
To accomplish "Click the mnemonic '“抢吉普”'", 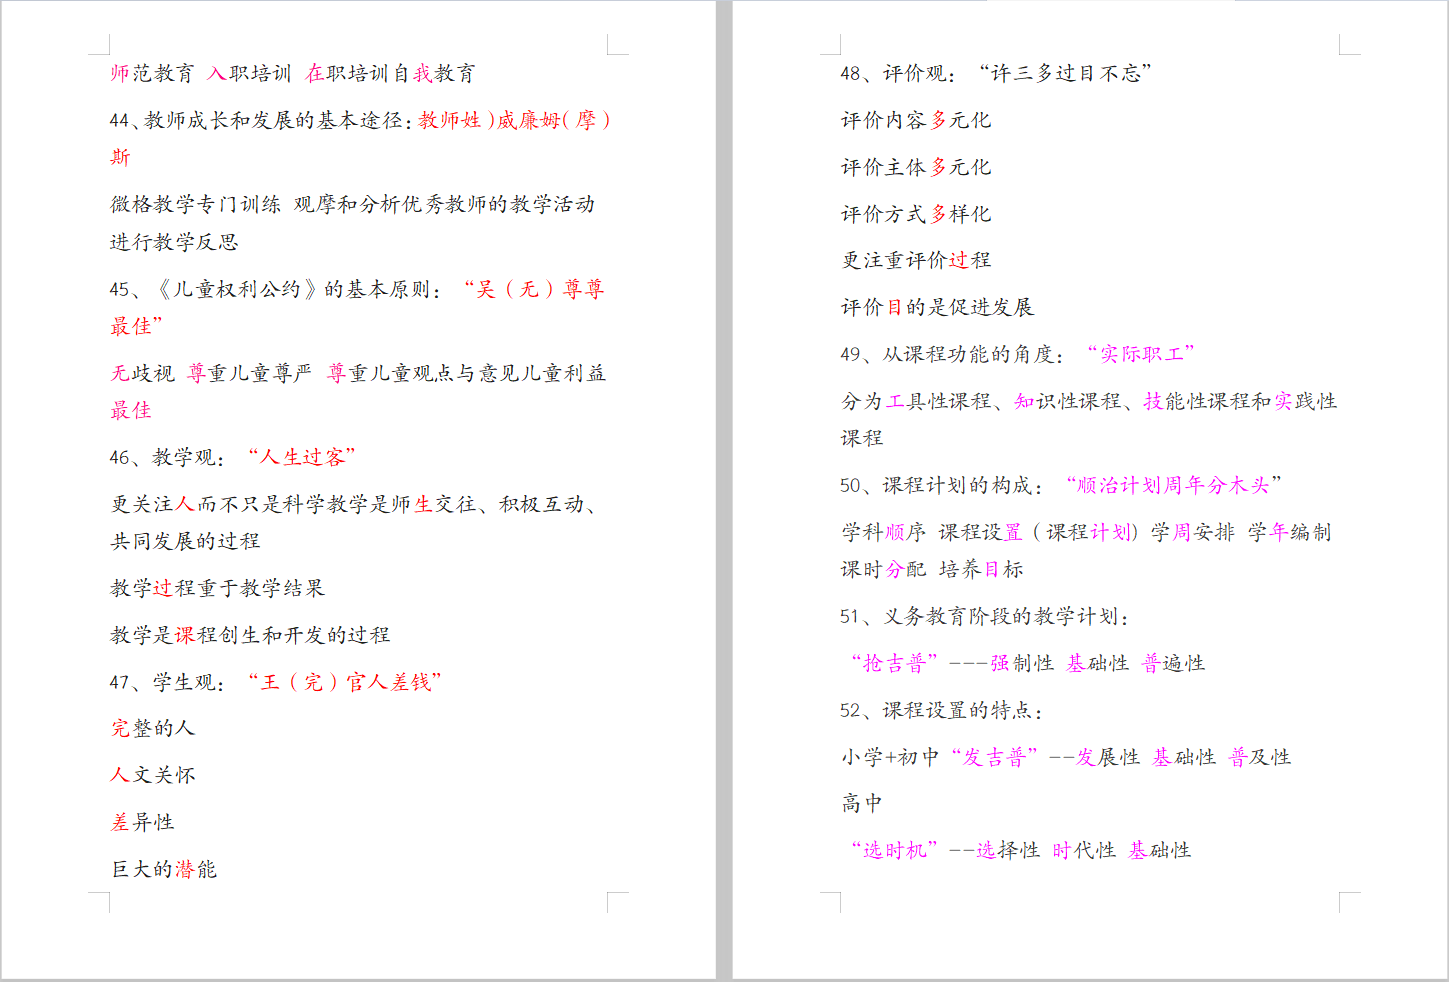I will click(894, 663).
